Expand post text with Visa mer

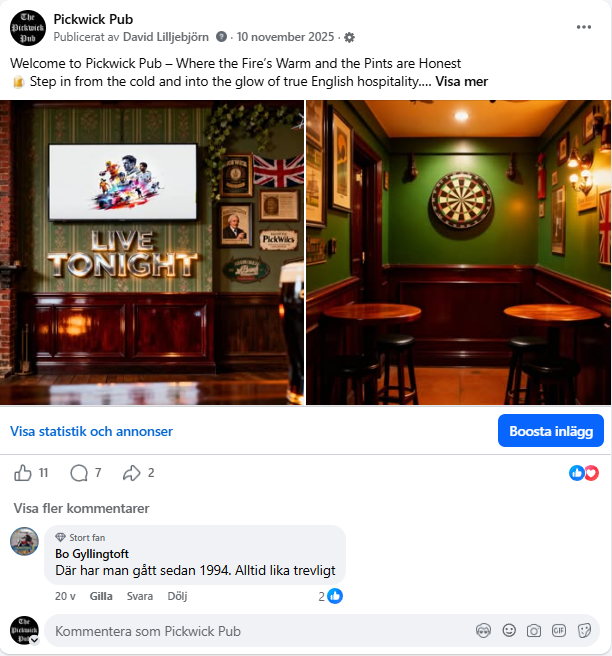click(x=461, y=81)
